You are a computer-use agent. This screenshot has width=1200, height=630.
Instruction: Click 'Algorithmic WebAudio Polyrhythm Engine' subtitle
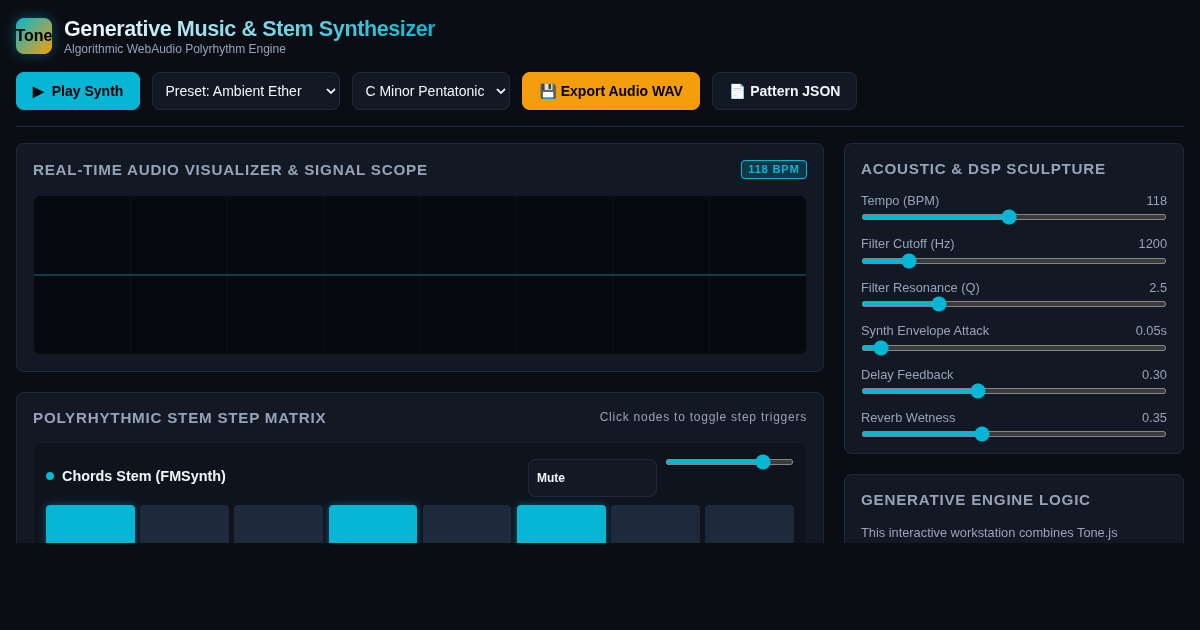[x=175, y=49]
